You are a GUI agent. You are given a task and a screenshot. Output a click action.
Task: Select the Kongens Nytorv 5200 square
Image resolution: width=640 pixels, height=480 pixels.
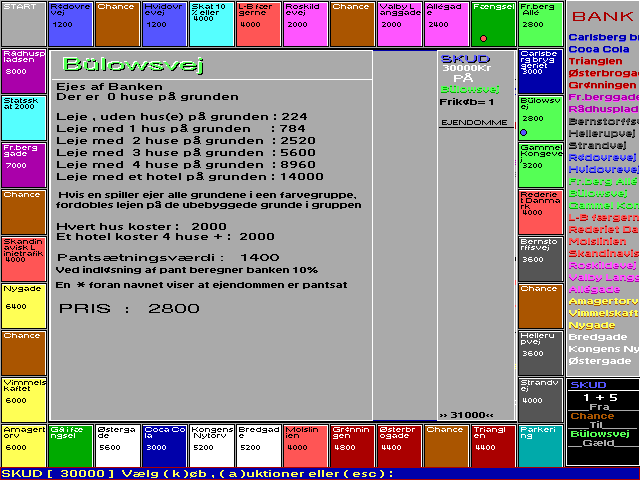212,446
